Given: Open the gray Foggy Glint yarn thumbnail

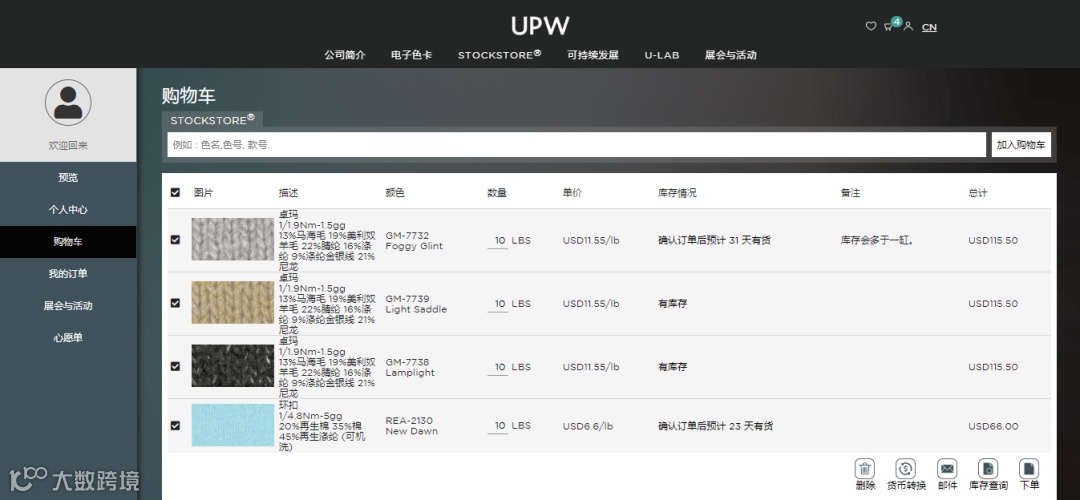Looking at the screenshot, I should pos(233,240).
